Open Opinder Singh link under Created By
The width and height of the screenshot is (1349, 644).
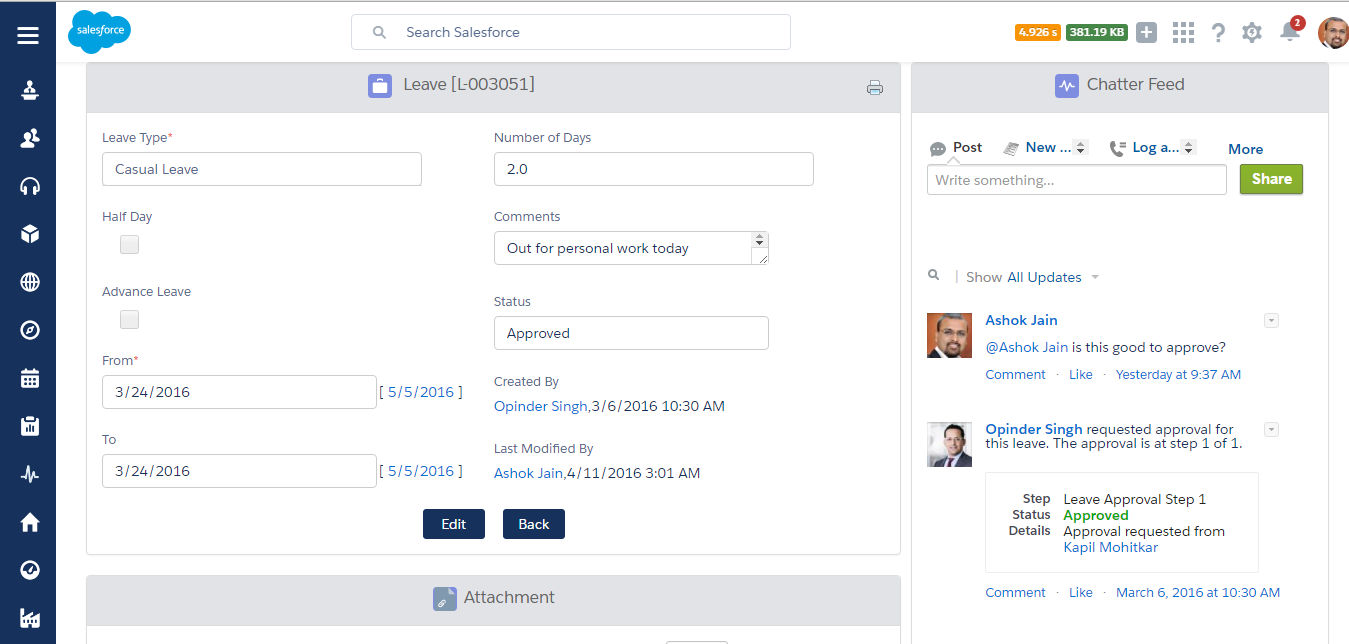pyautogui.click(x=541, y=406)
